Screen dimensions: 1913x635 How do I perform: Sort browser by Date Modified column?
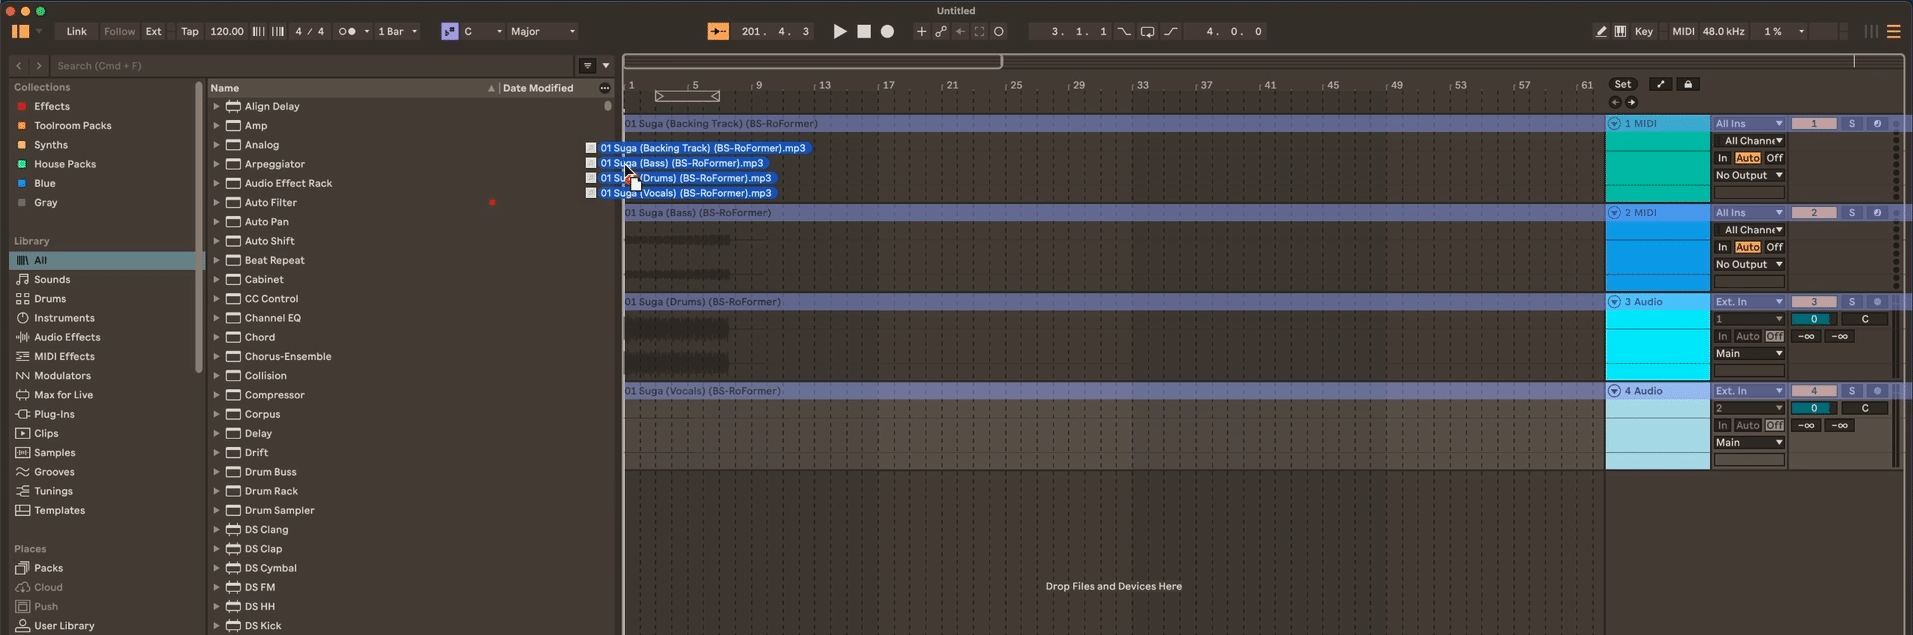[538, 88]
